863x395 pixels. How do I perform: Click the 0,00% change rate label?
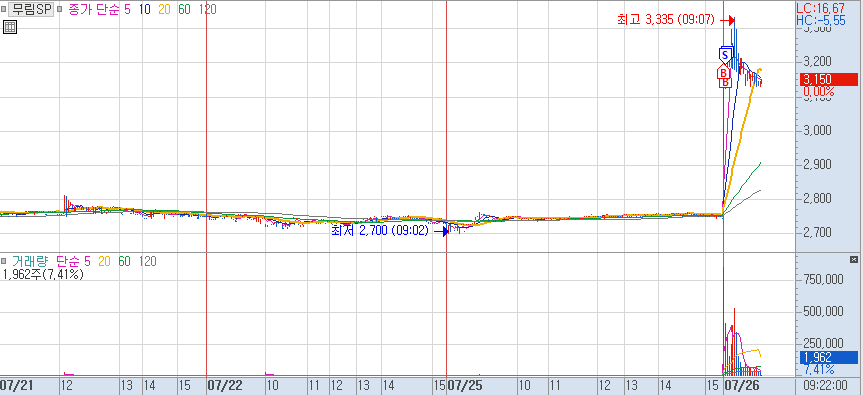point(820,92)
